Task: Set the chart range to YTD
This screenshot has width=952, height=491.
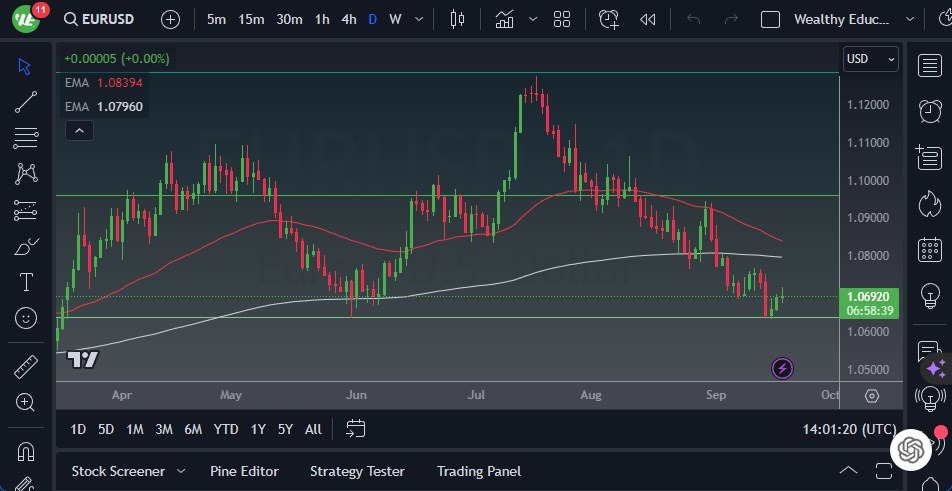Action: 226,429
